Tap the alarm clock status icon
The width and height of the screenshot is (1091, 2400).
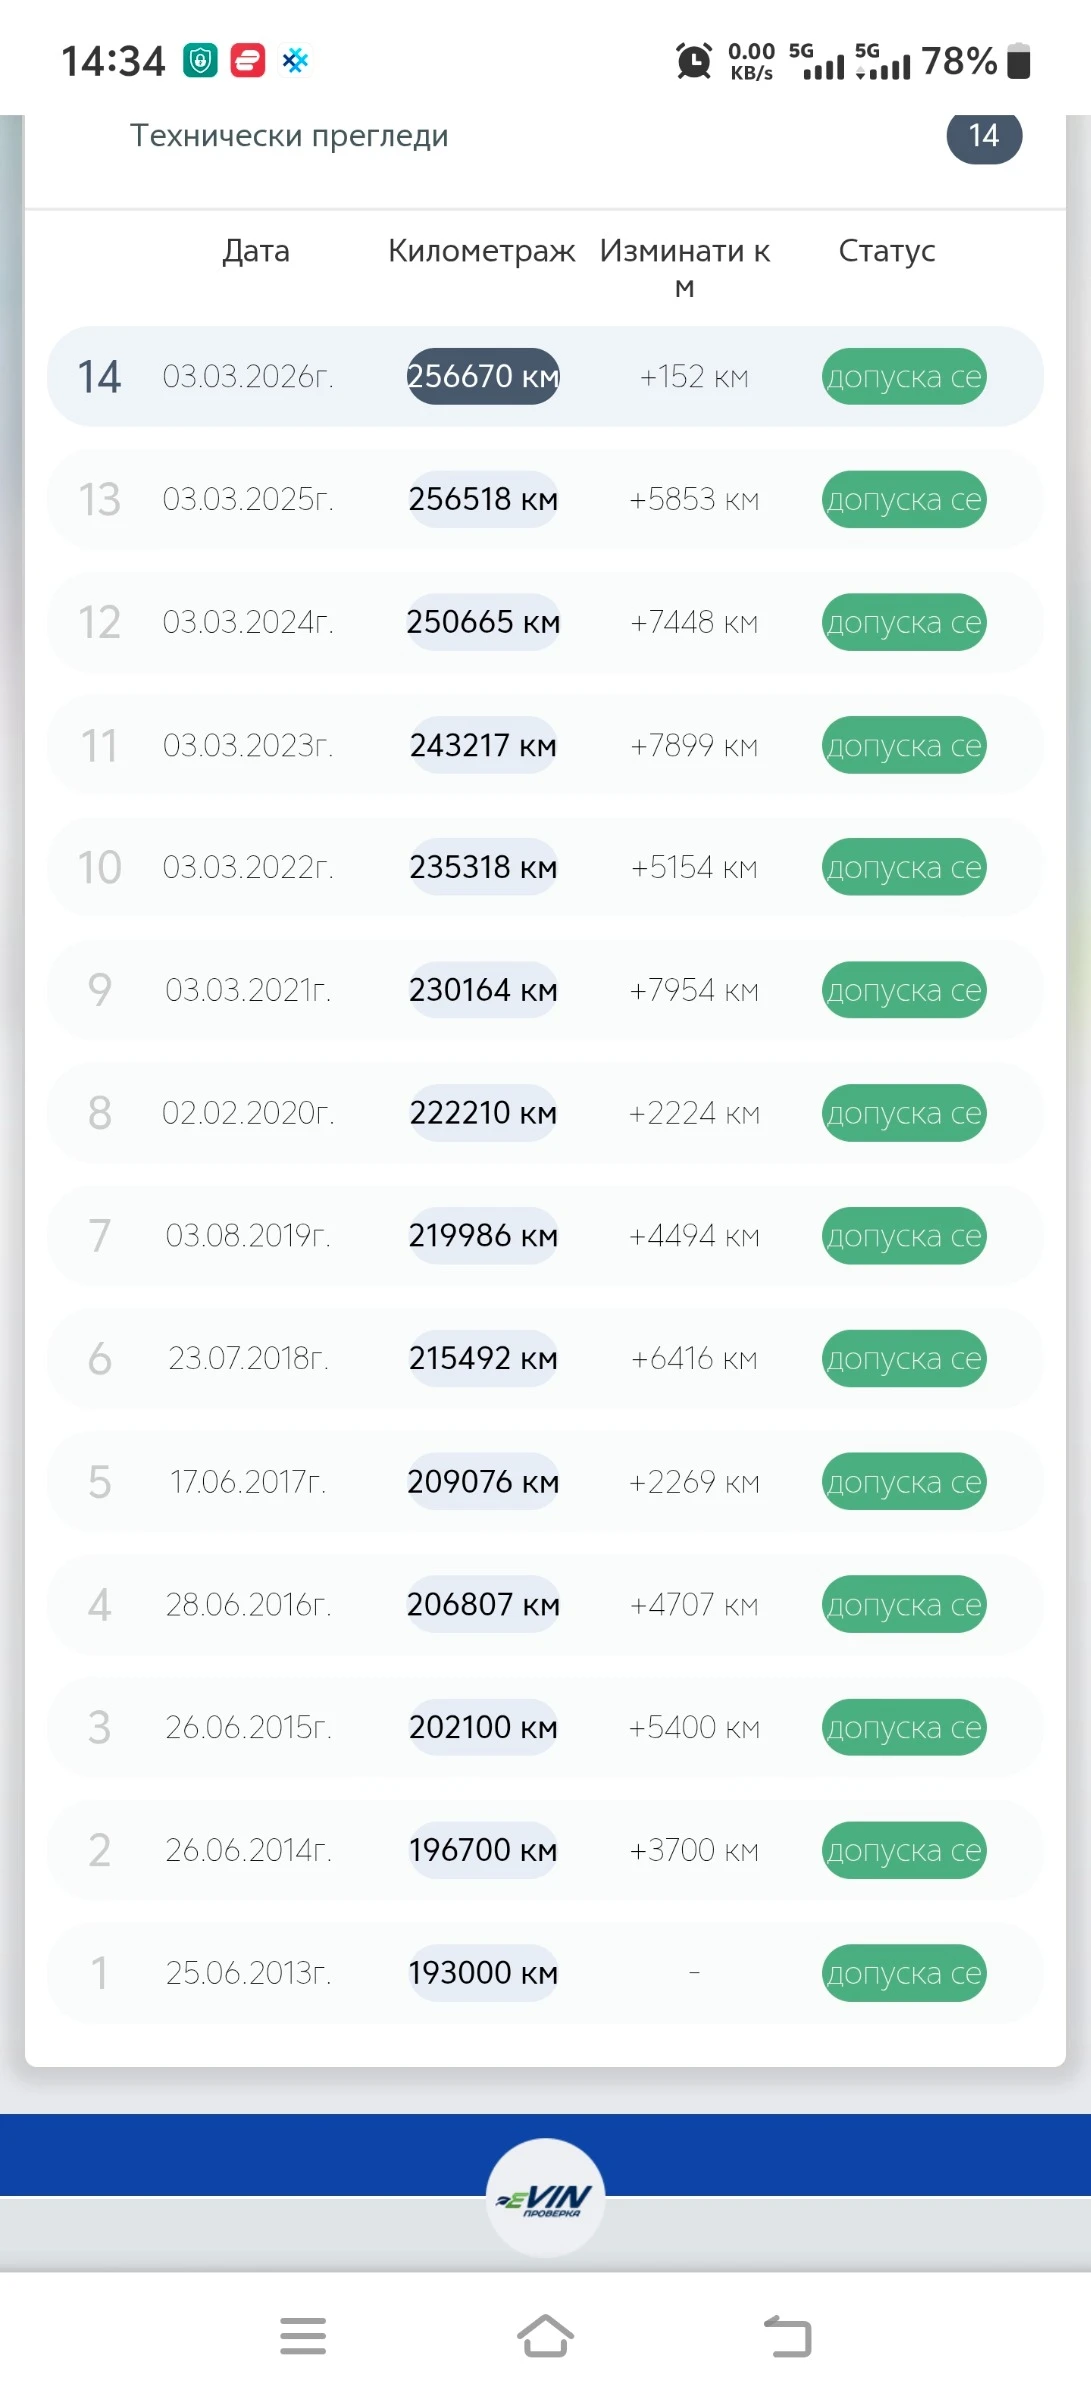[x=694, y=61]
